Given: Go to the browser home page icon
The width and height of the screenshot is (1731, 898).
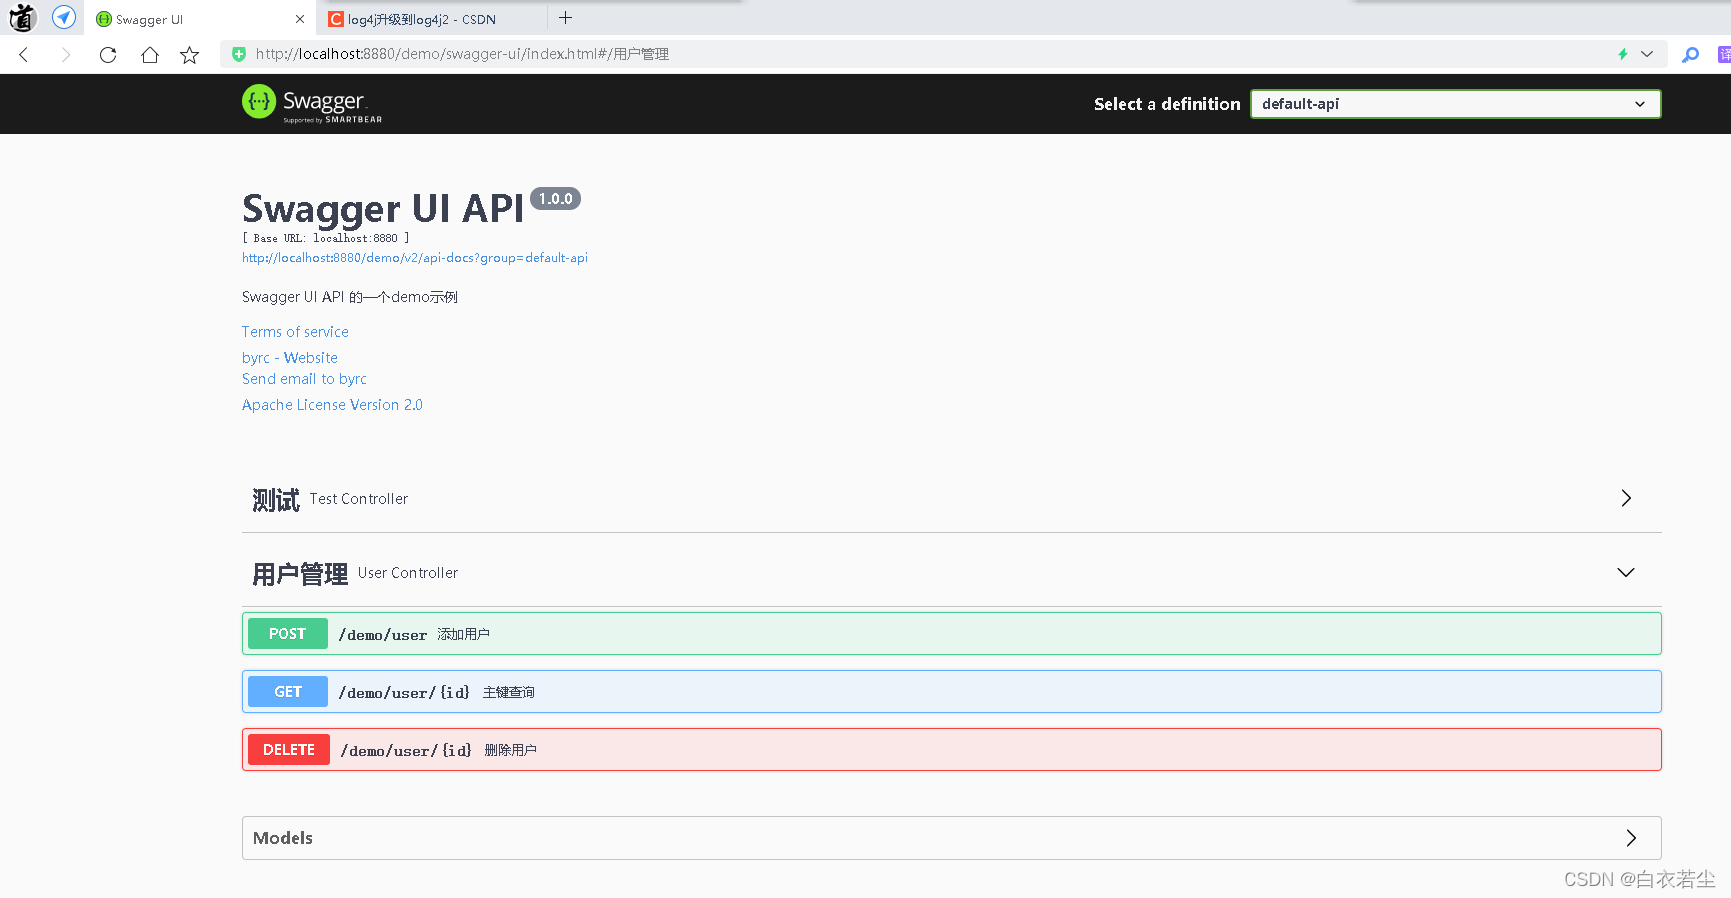Looking at the screenshot, I should point(150,55).
